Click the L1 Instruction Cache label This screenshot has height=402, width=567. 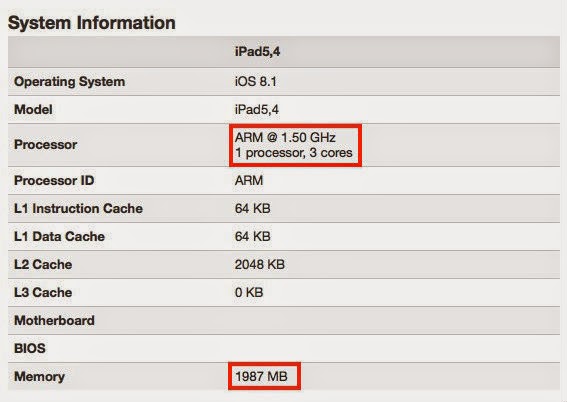[78, 208]
